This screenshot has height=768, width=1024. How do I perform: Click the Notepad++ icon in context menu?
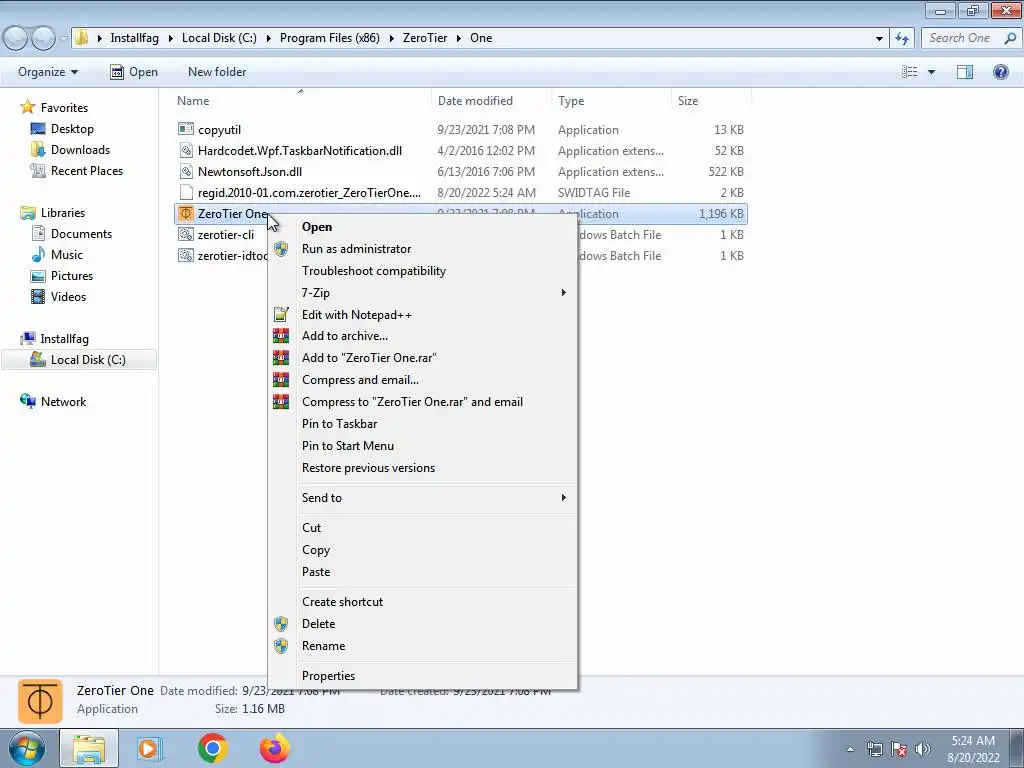pyautogui.click(x=281, y=314)
